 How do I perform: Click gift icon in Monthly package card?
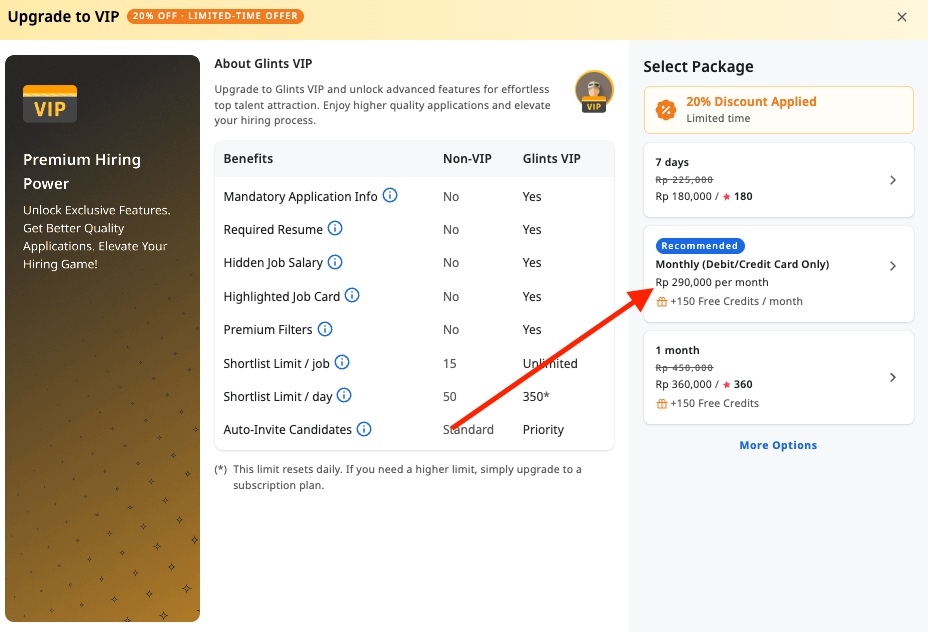662,302
